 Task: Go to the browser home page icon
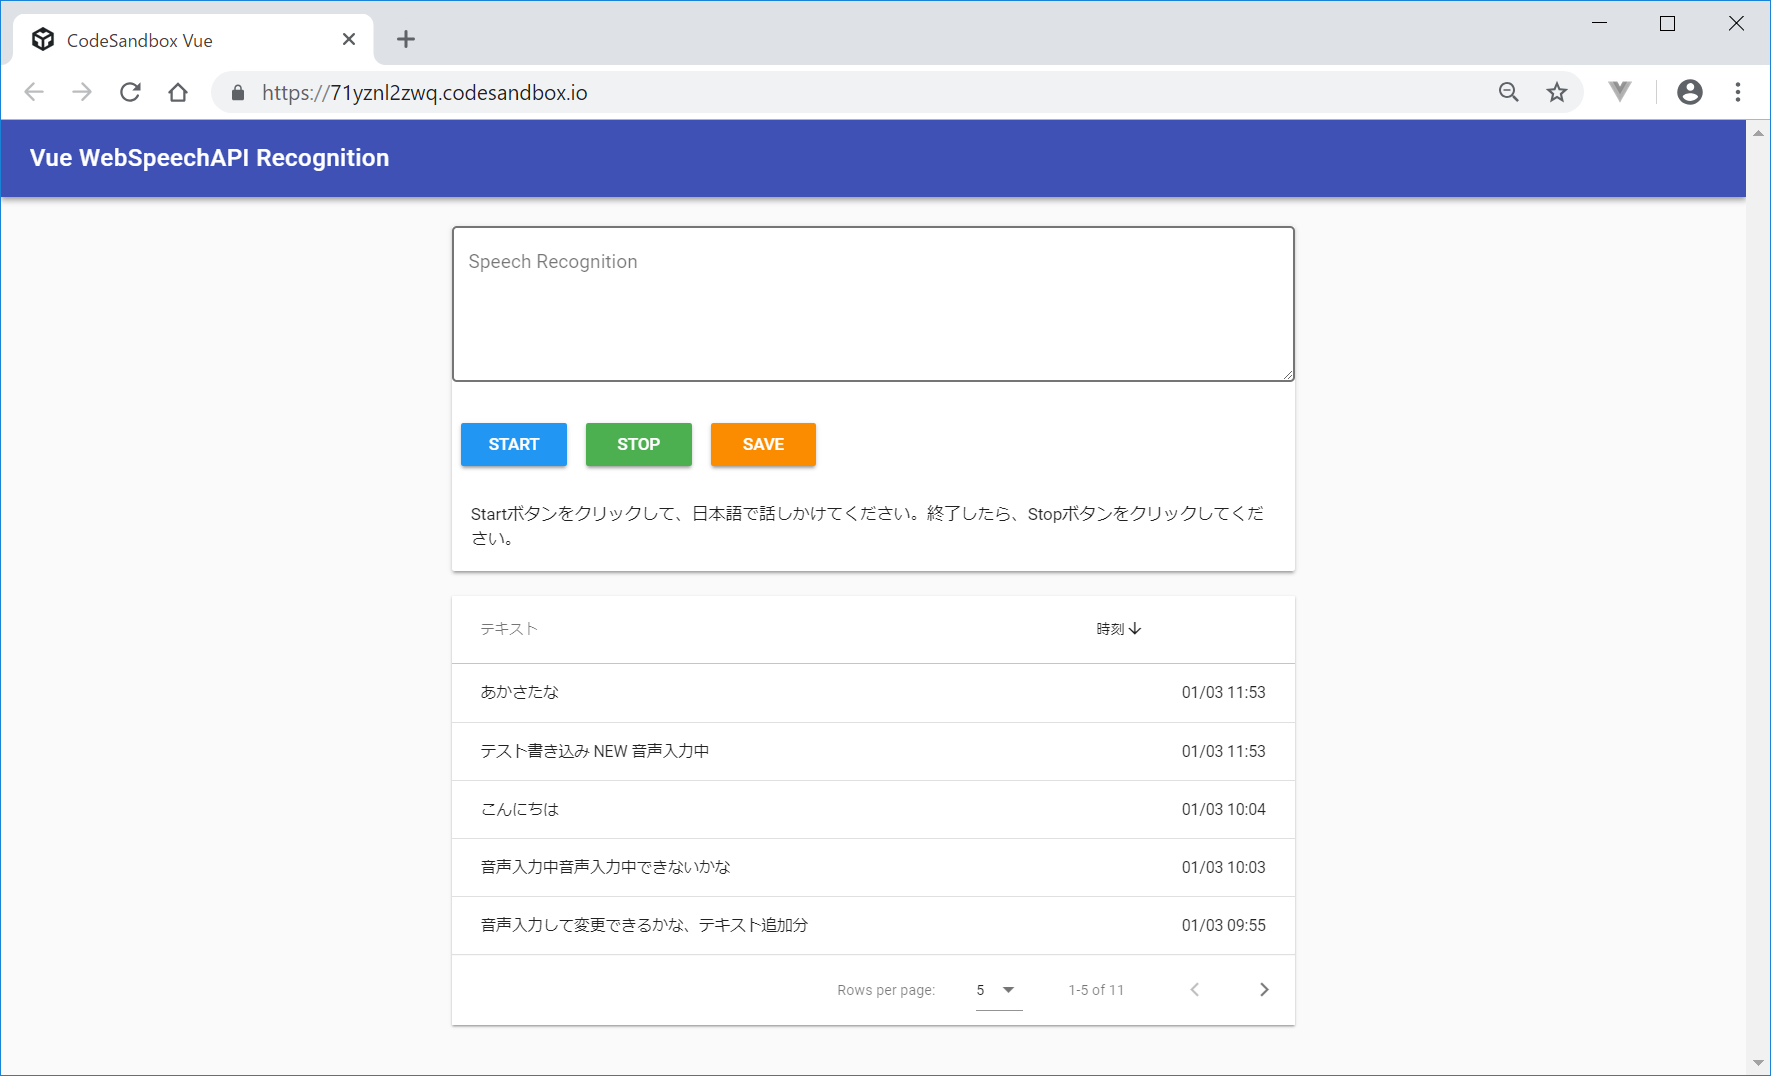point(178,93)
